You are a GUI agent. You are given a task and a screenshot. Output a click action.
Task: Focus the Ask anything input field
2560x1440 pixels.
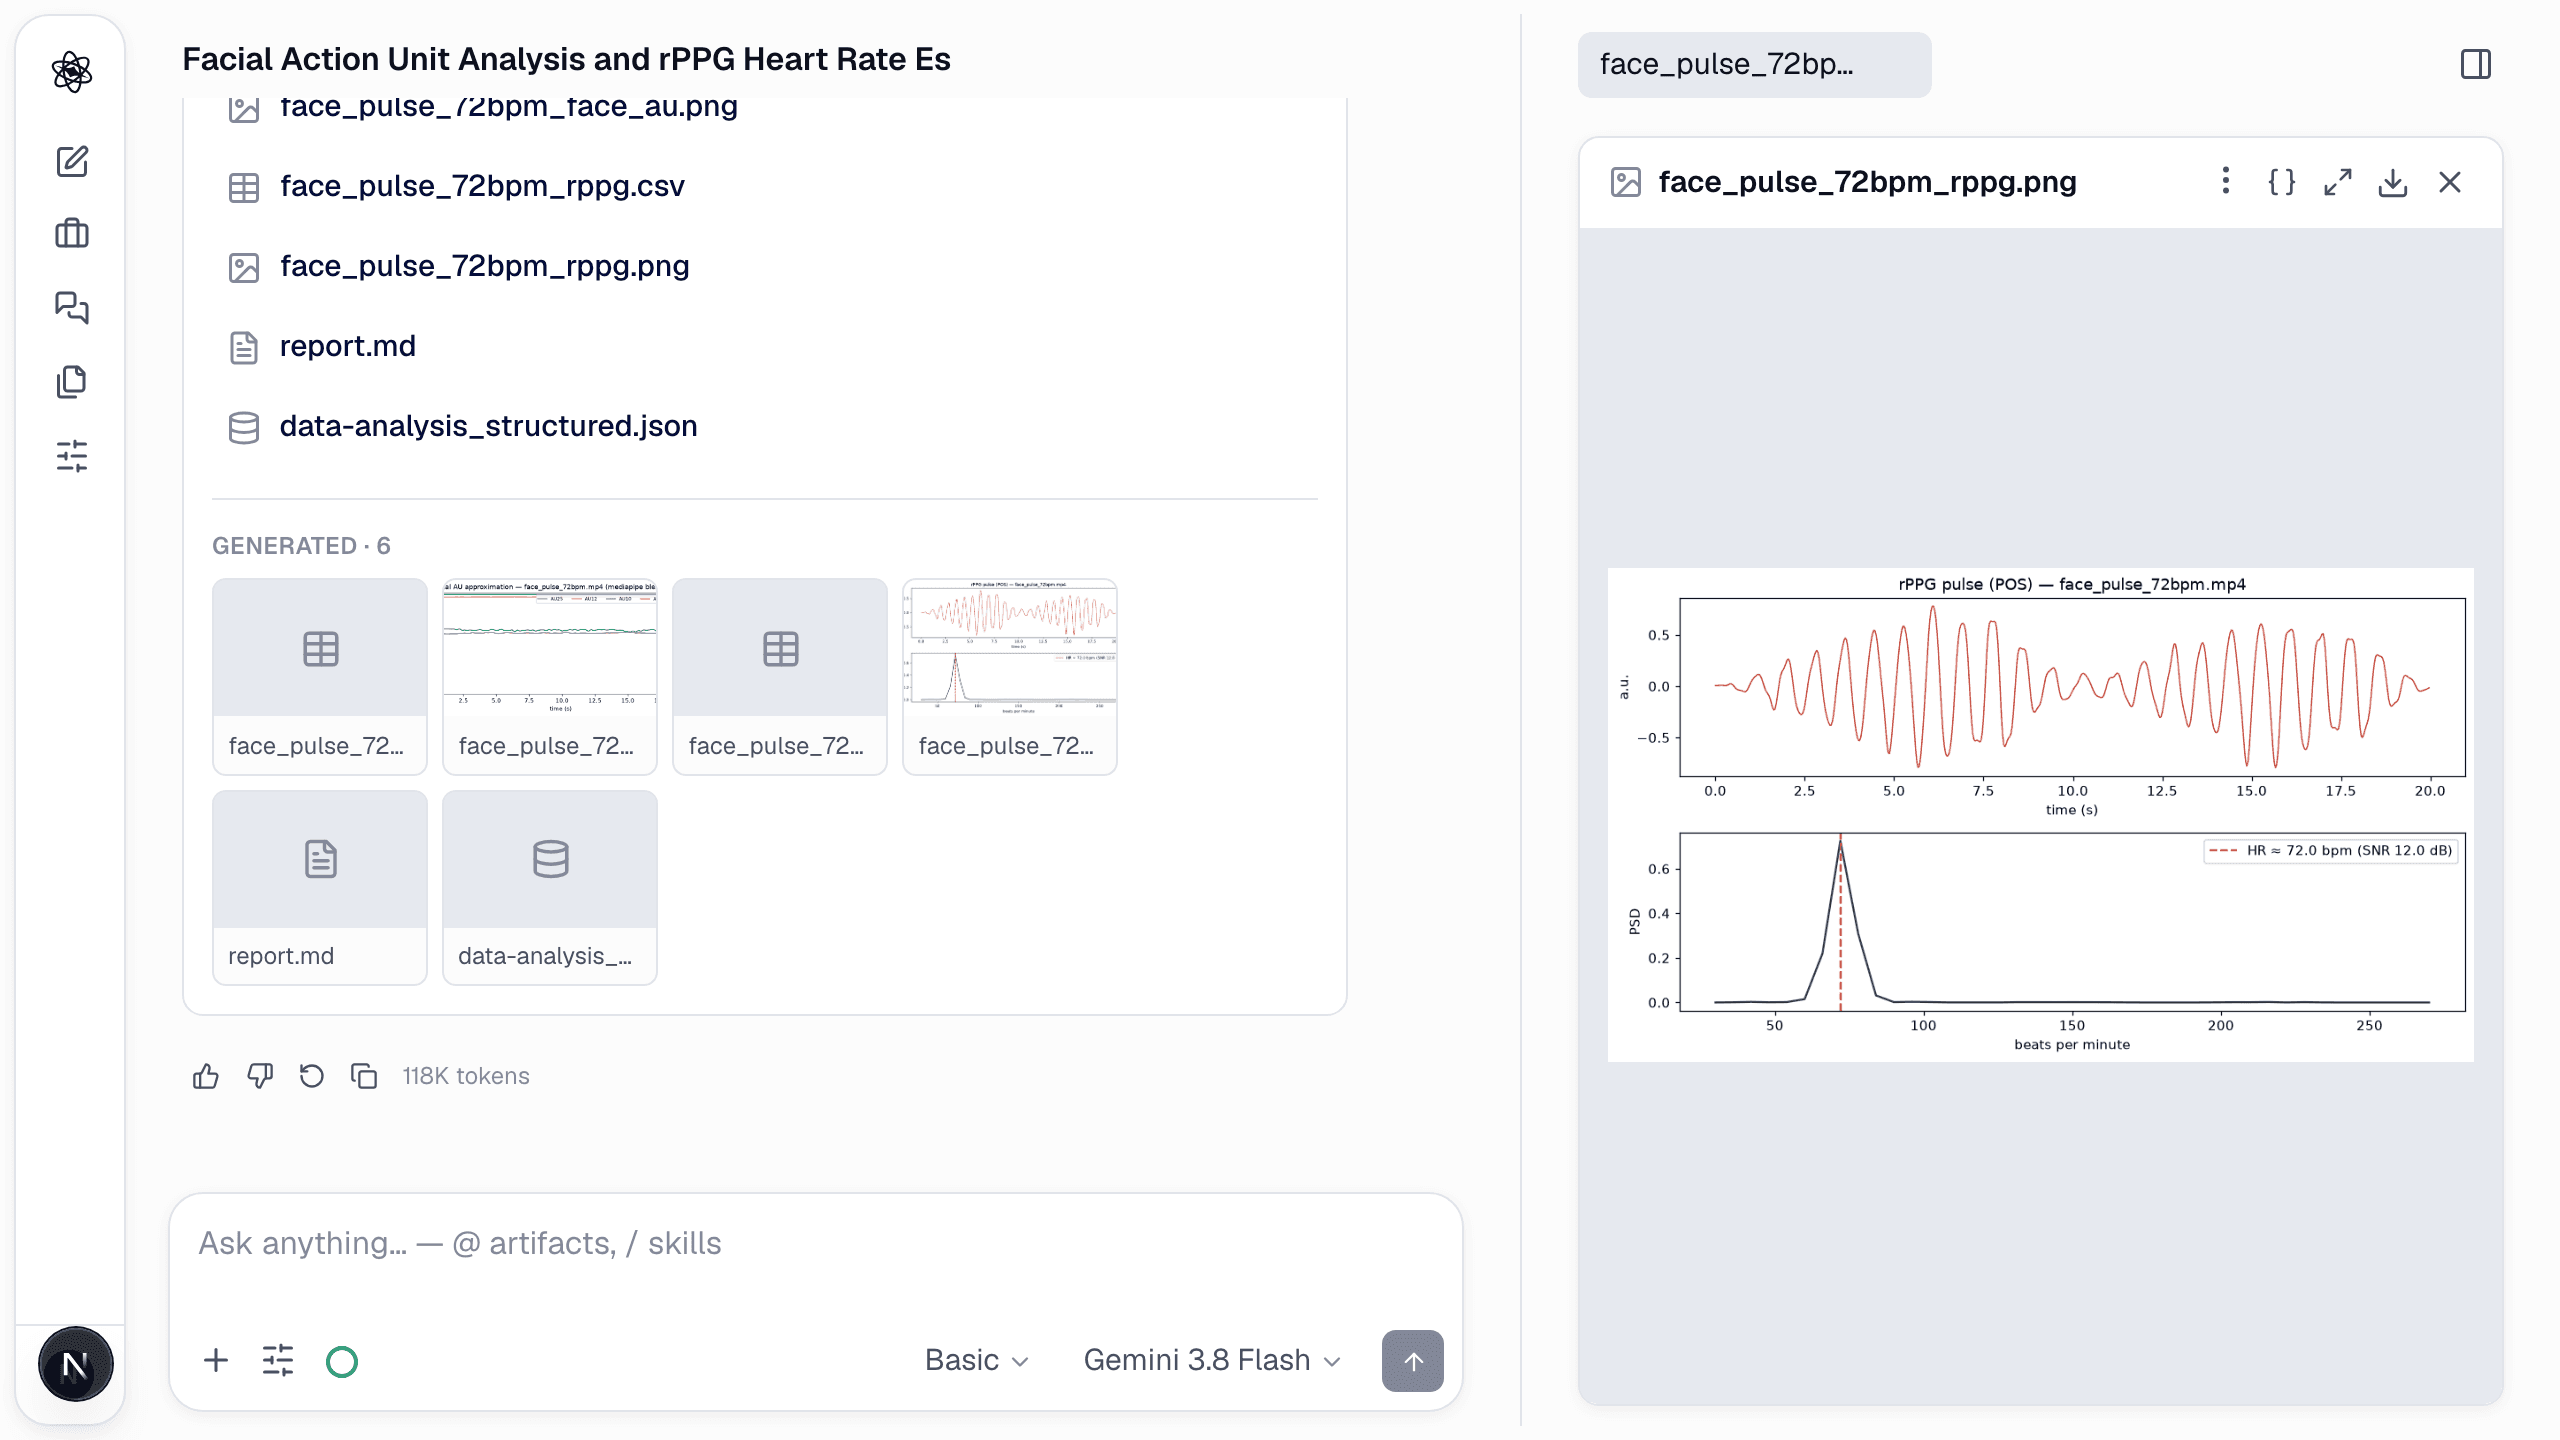(816, 1244)
